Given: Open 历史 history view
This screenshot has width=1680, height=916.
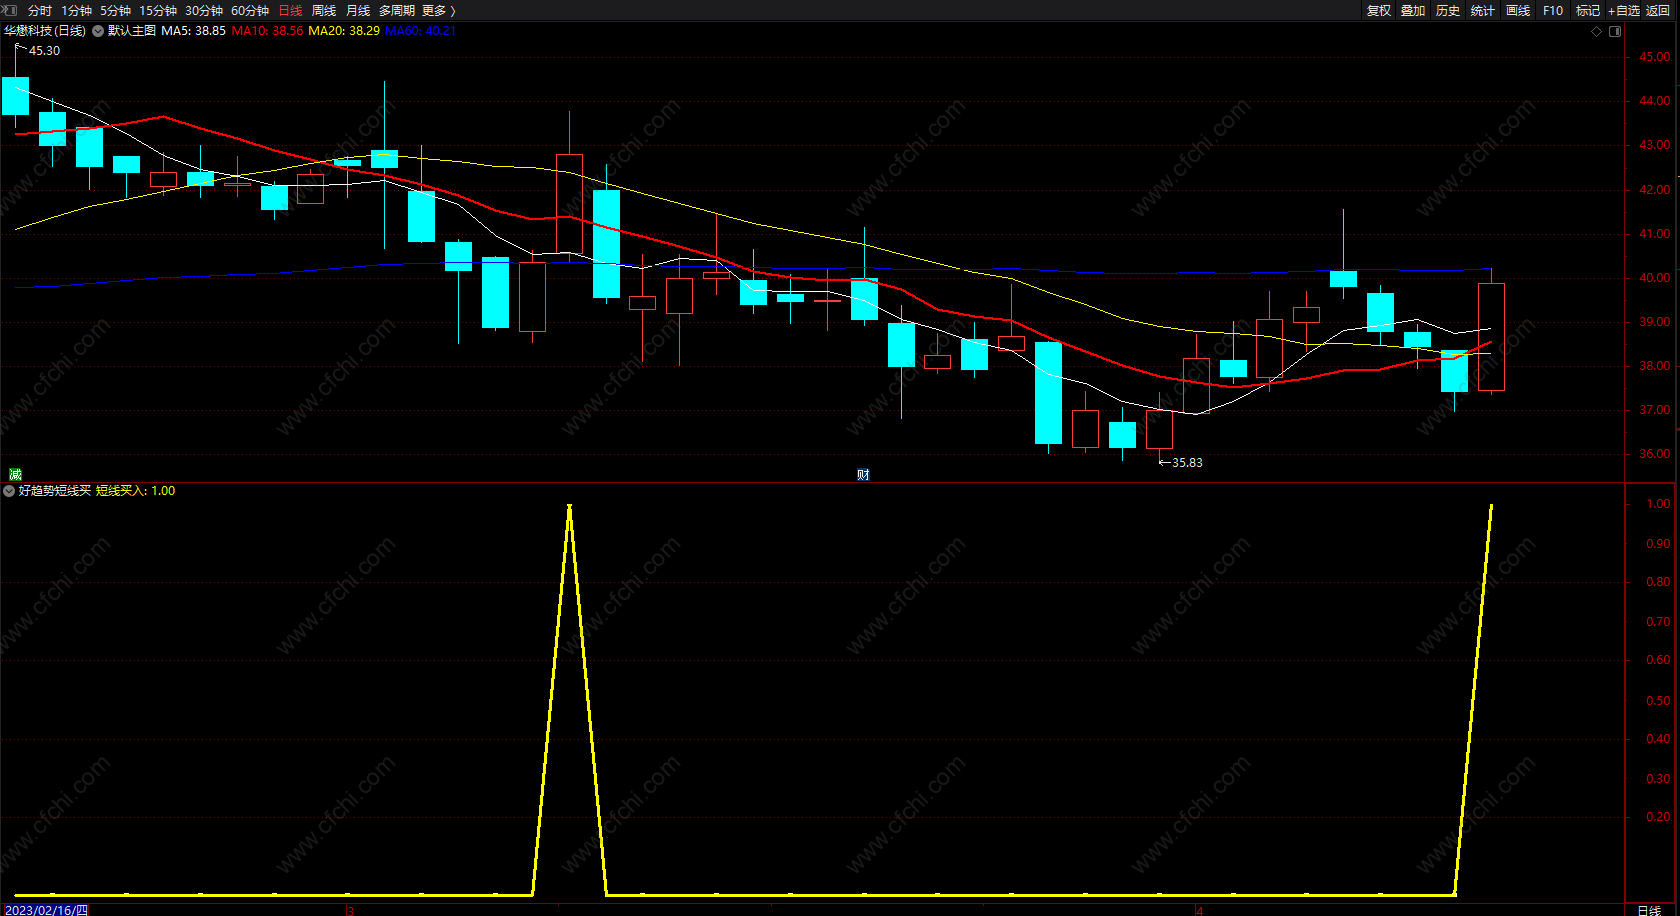Looking at the screenshot, I should click(1448, 10).
